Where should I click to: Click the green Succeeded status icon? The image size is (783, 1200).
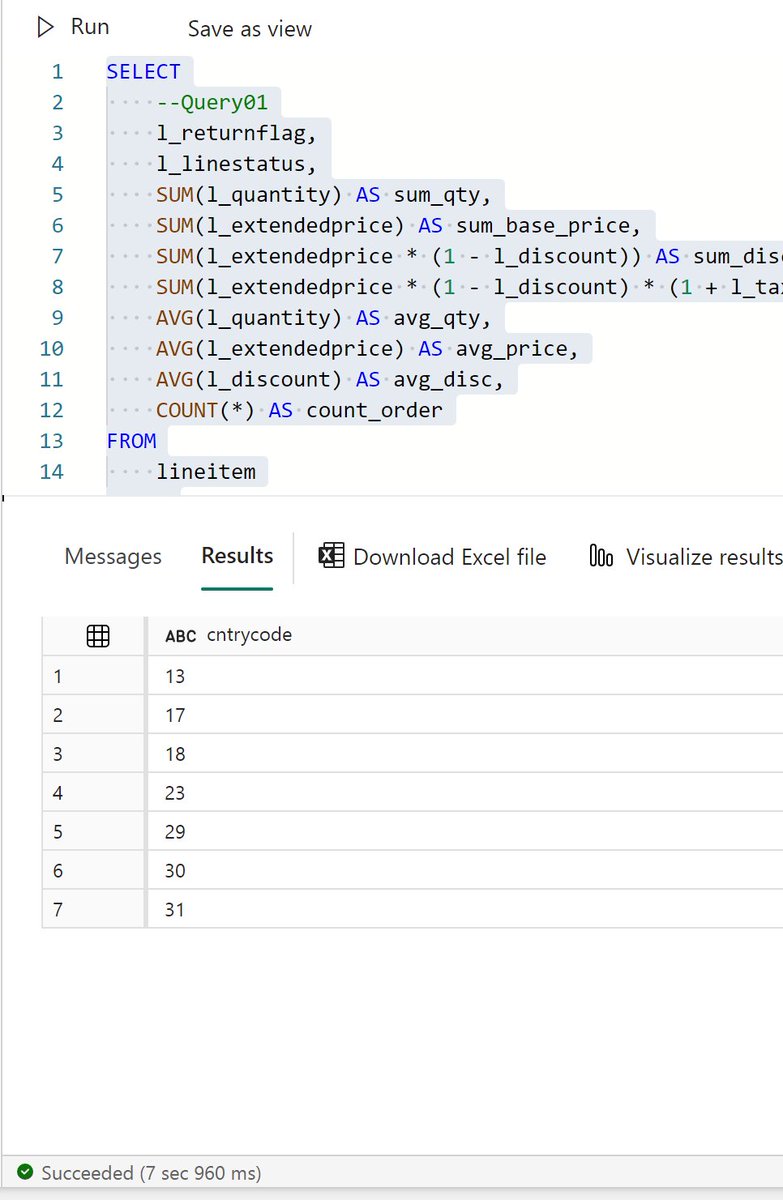tap(24, 1172)
